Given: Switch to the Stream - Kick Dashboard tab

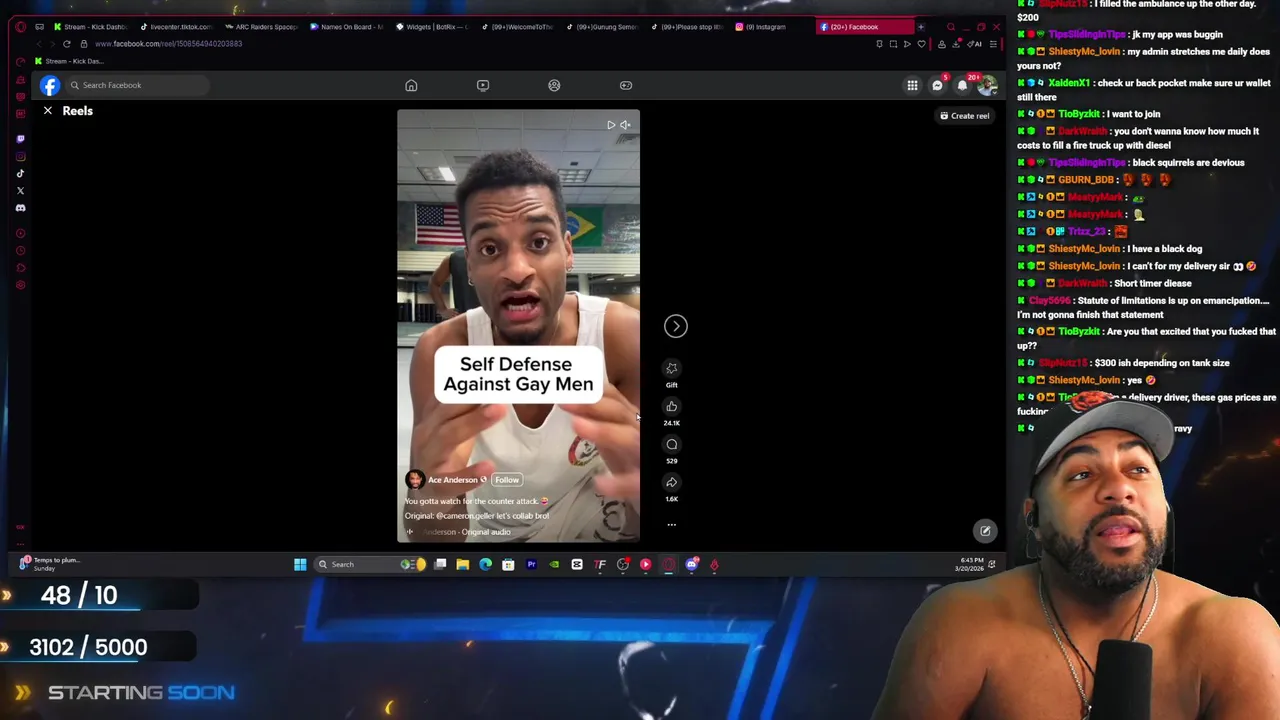Looking at the screenshot, I should 91,27.
